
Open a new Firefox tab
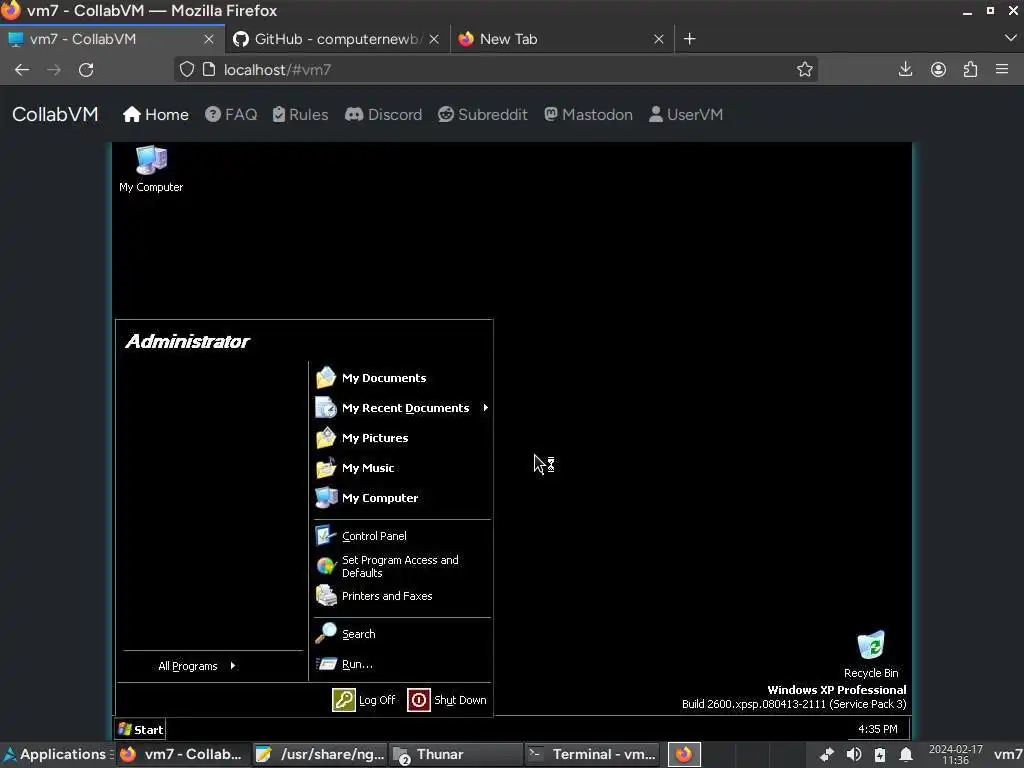(x=689, y=39)
